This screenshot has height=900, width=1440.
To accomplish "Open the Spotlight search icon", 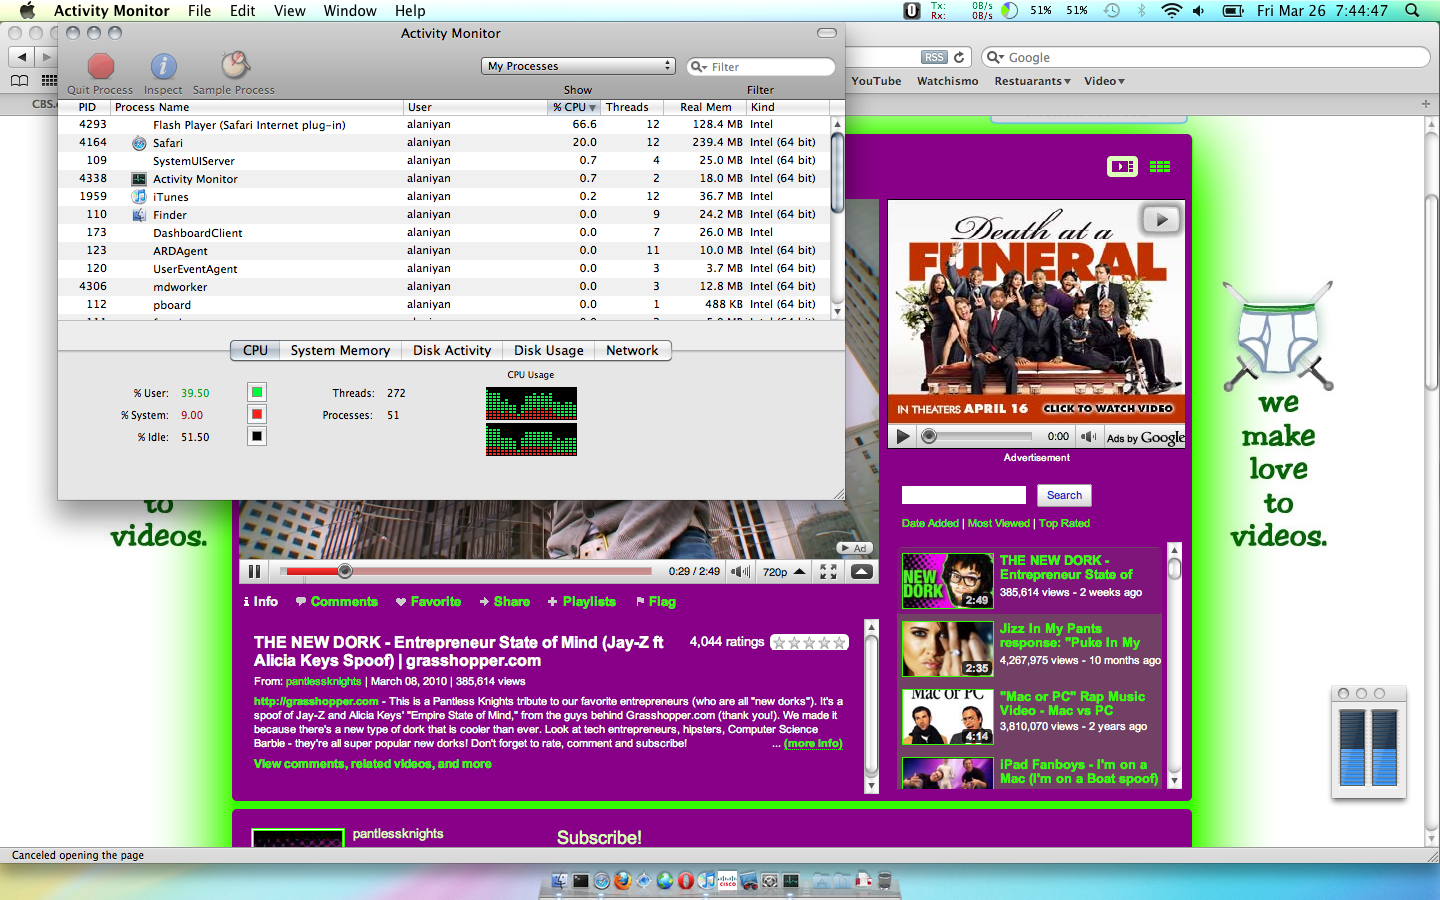I will point(1412,11).
